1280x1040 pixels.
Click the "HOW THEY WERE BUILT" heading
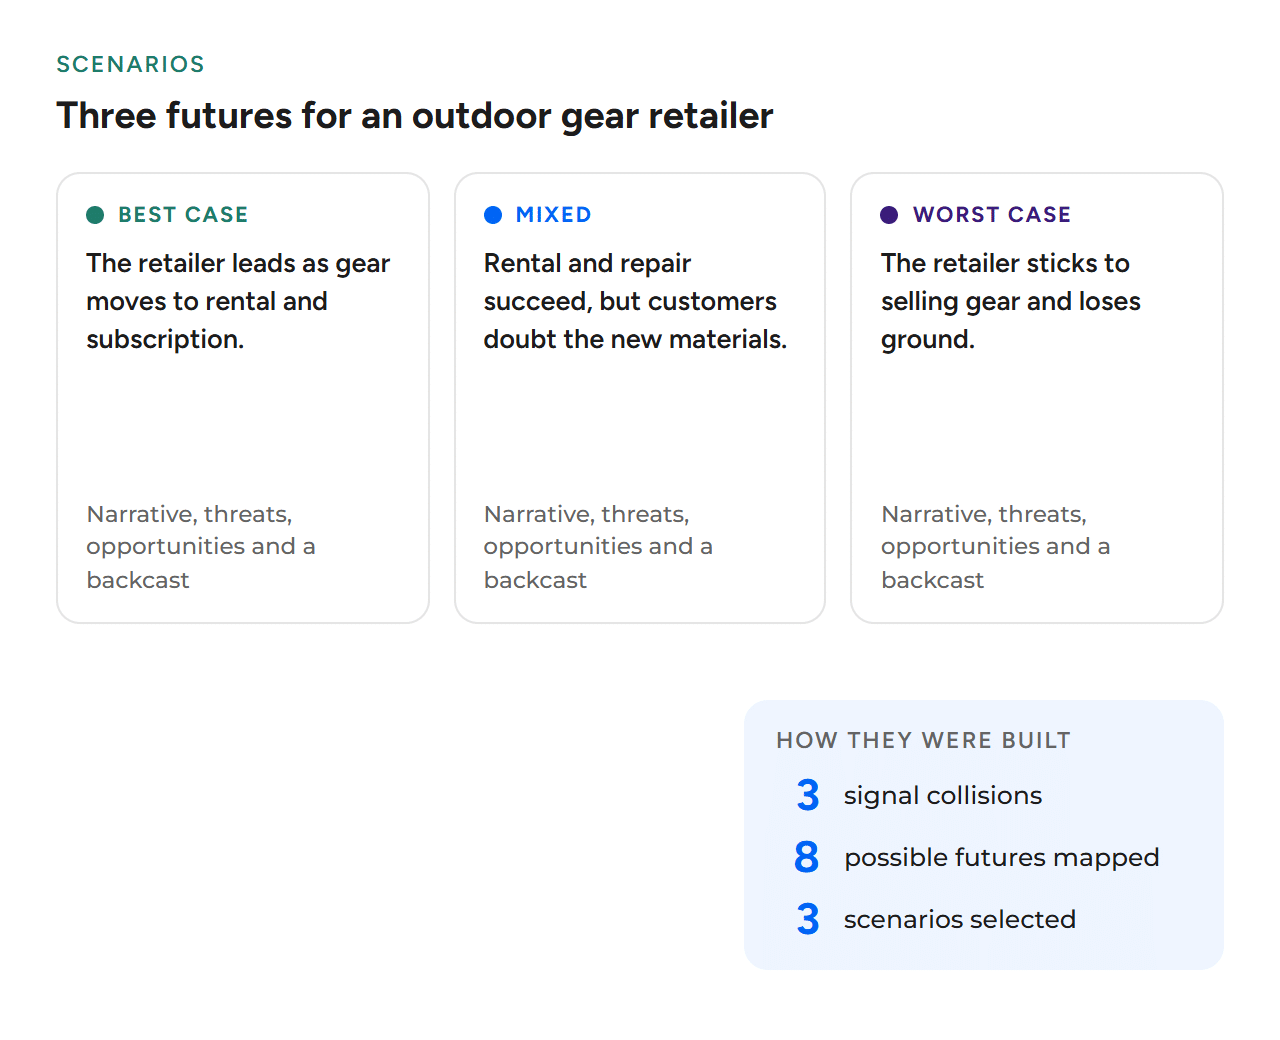tap(923, 741)
